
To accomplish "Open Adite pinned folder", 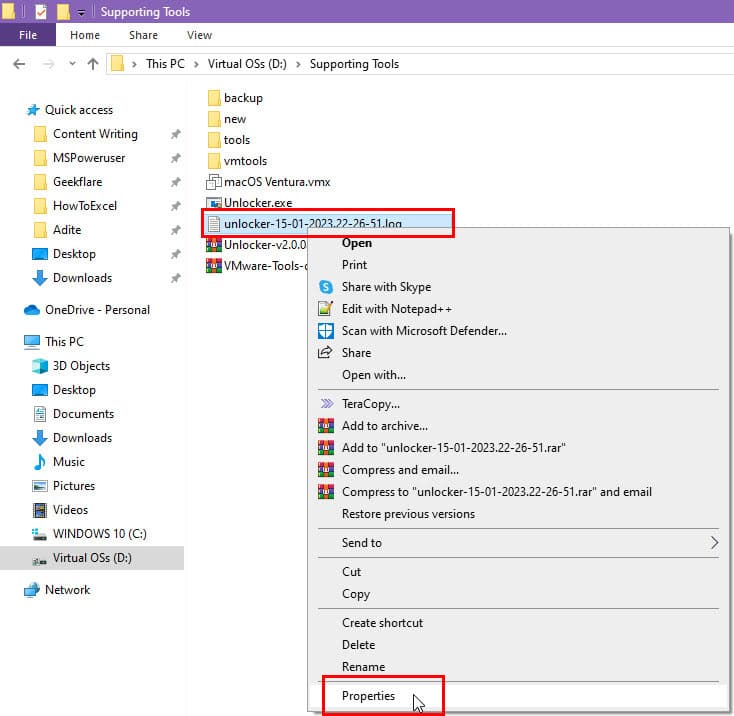I will click(x=67, y=230).
